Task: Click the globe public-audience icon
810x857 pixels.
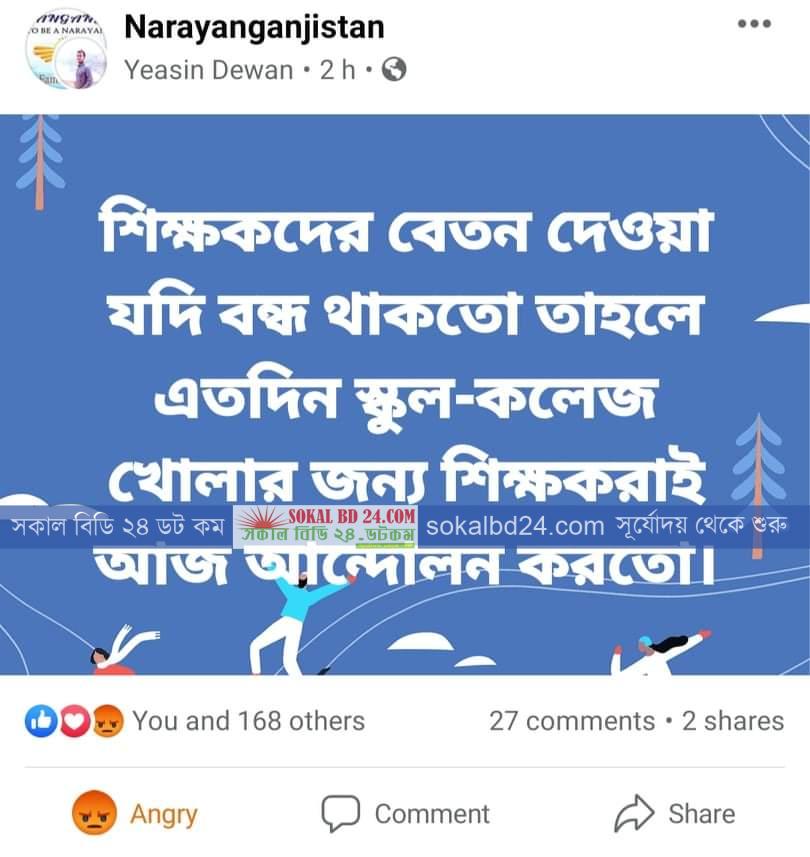Action: 394,70
